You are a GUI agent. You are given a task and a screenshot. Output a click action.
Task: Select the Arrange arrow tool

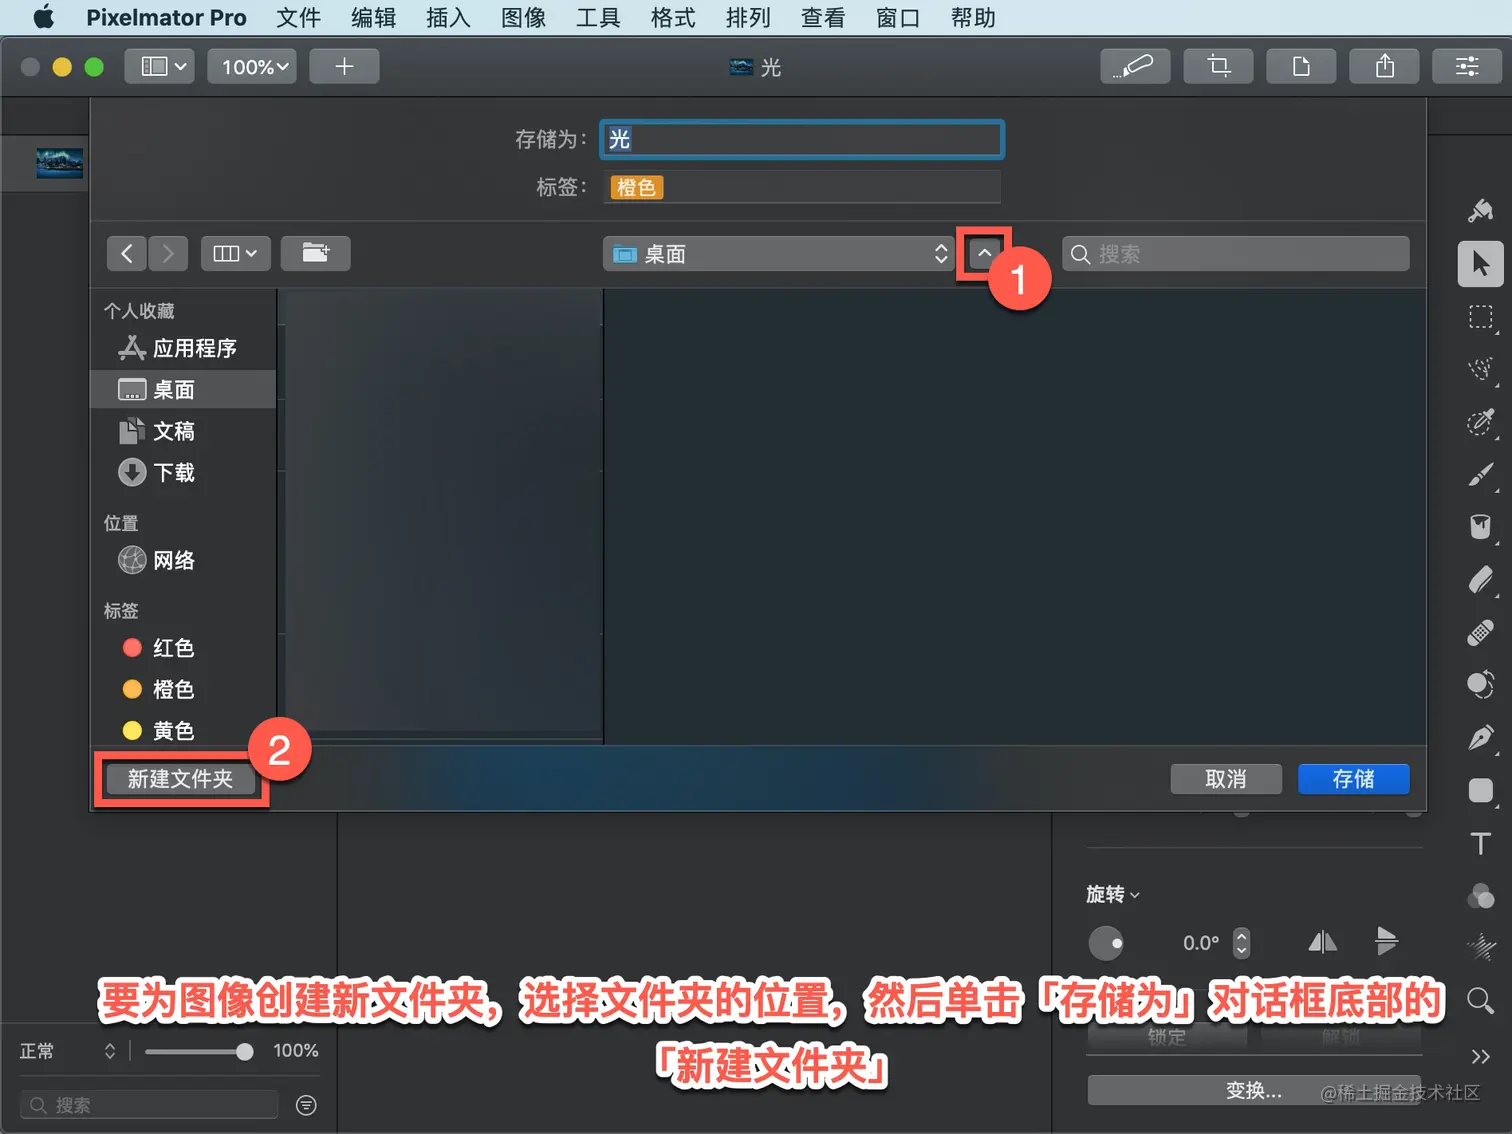click(1481, 264)
